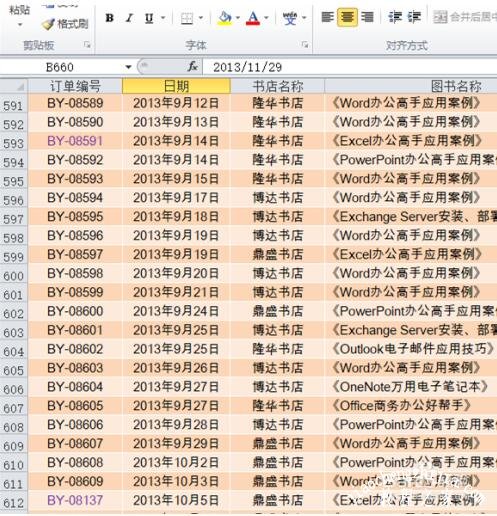
Task: Toggle Bold formatting
Action: [110, 18]
